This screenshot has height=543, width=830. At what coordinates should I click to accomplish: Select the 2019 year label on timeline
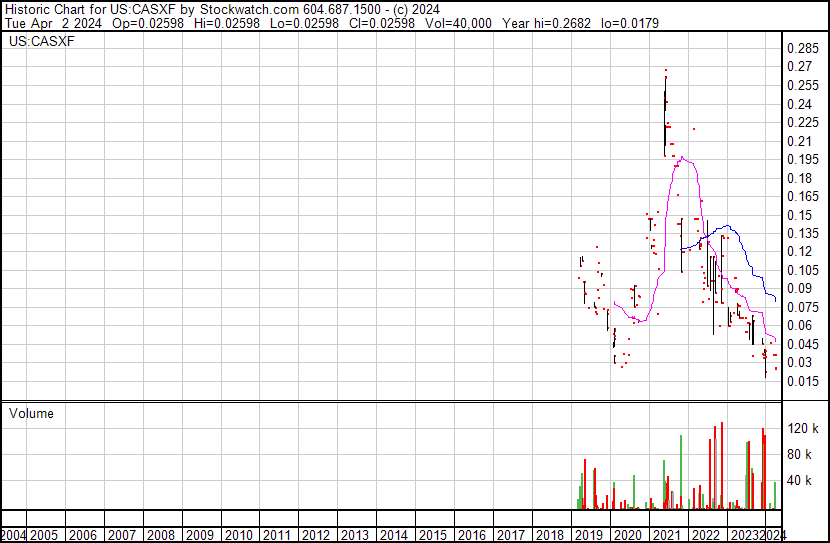(x=589, y=535)
